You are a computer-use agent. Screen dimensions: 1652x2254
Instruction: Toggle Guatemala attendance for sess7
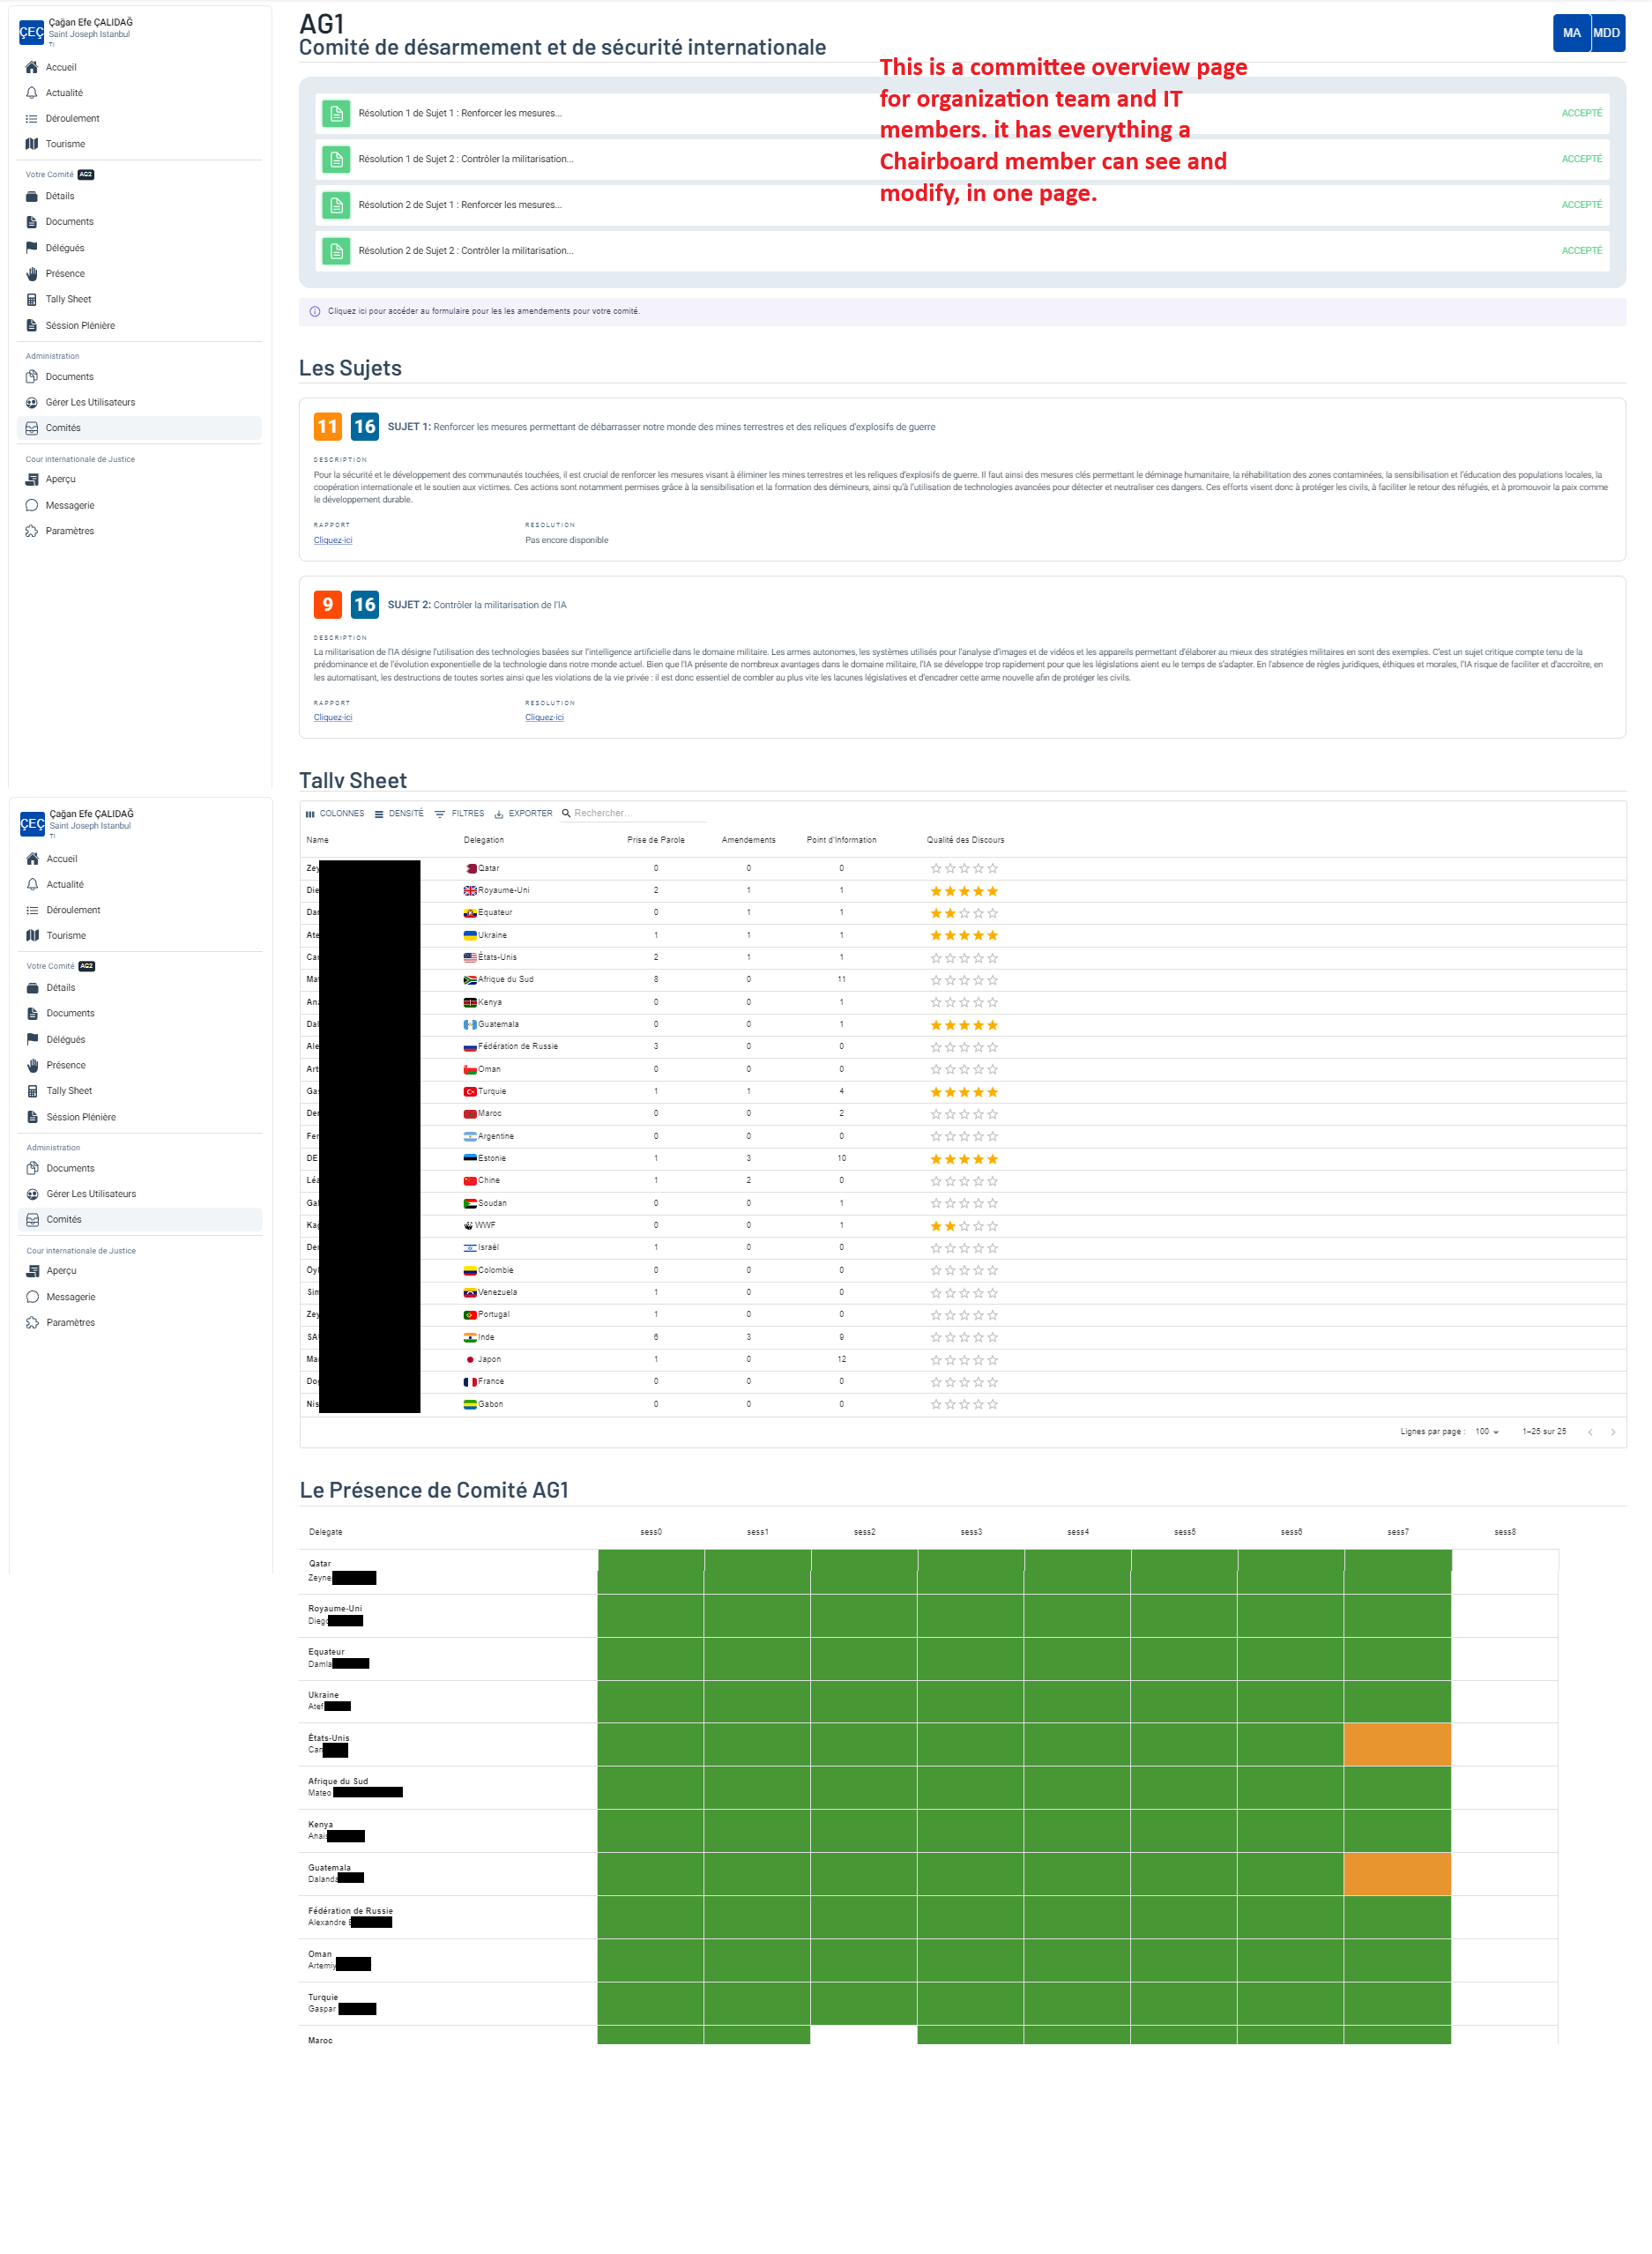(x=1398, y=1875)
